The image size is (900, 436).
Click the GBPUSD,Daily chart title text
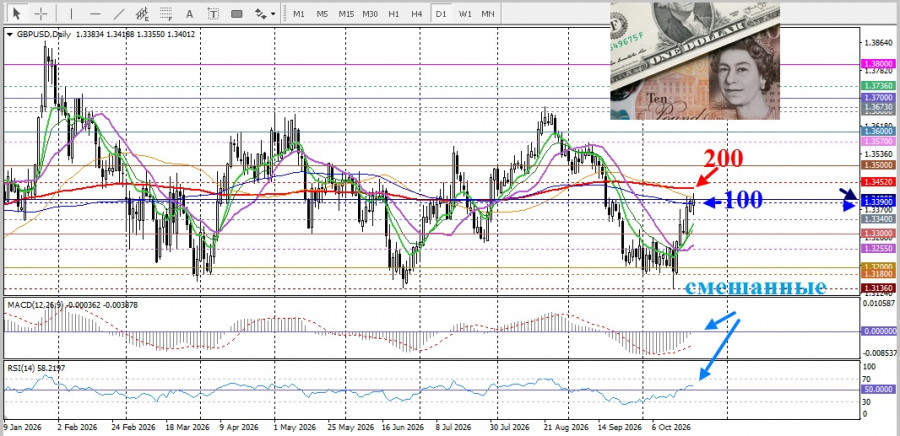coord(43,34)
